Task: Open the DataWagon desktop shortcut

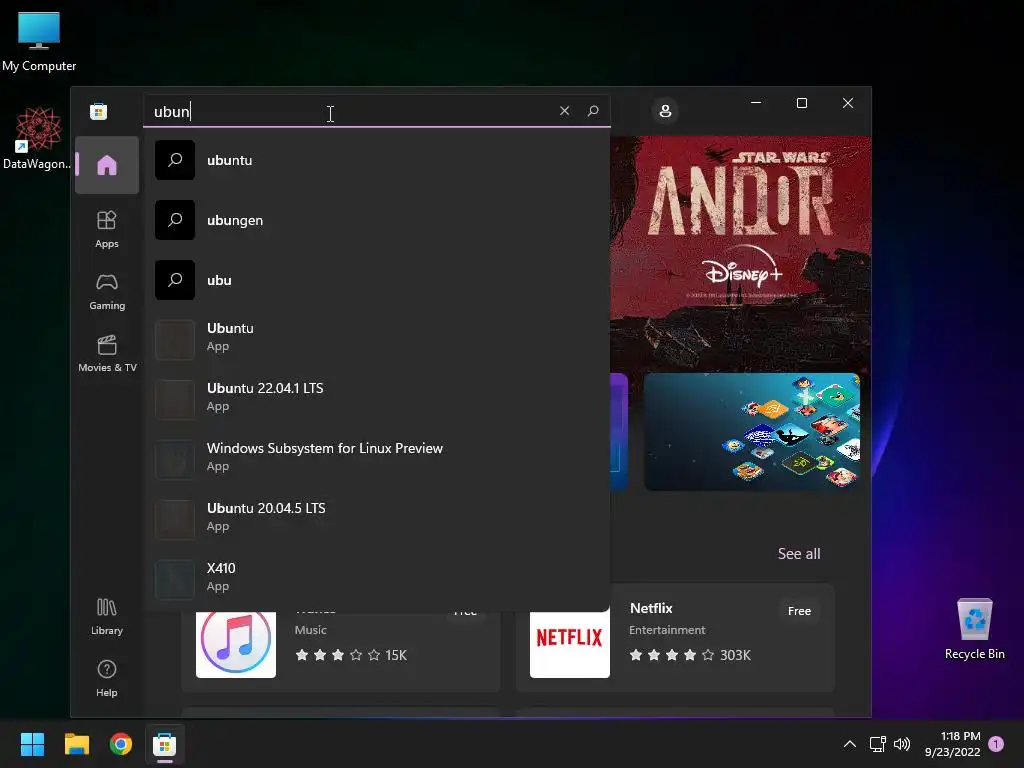Action: (37, 138)
